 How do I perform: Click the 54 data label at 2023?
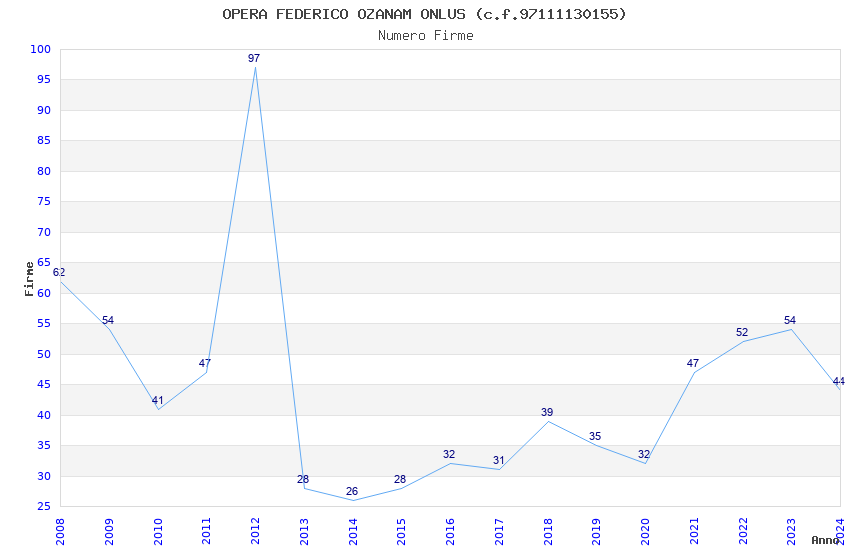(x=790, y=320)
